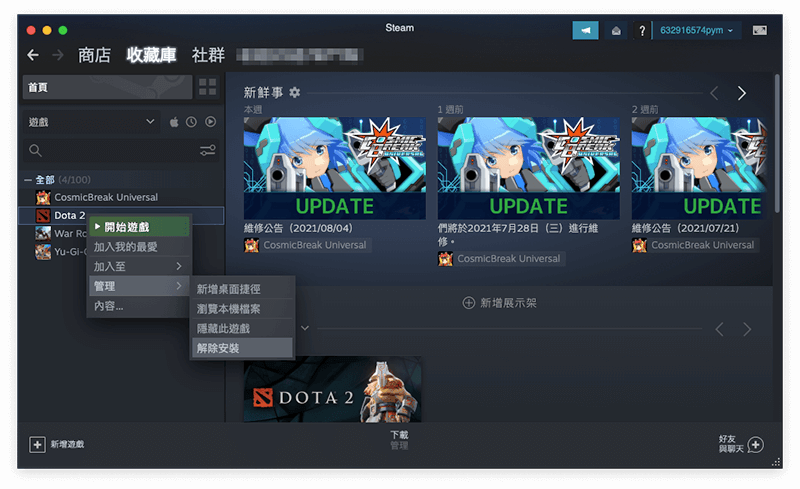Open the 1 週前 CosmicBreak UPDATE thumbnail
This screenshot has height=489, width=800.
coord(529,168)
